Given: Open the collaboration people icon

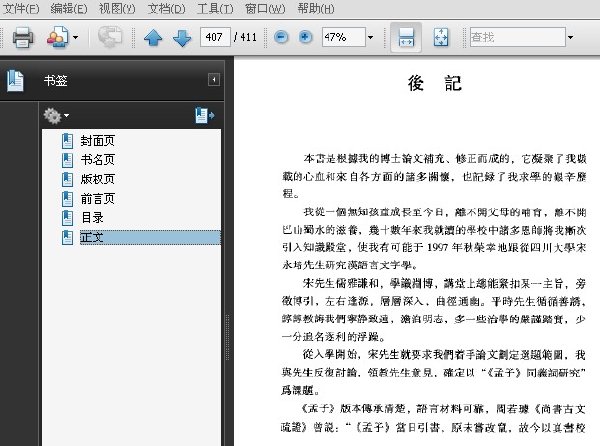Looking at the screenshot, I should coord(57,37).
